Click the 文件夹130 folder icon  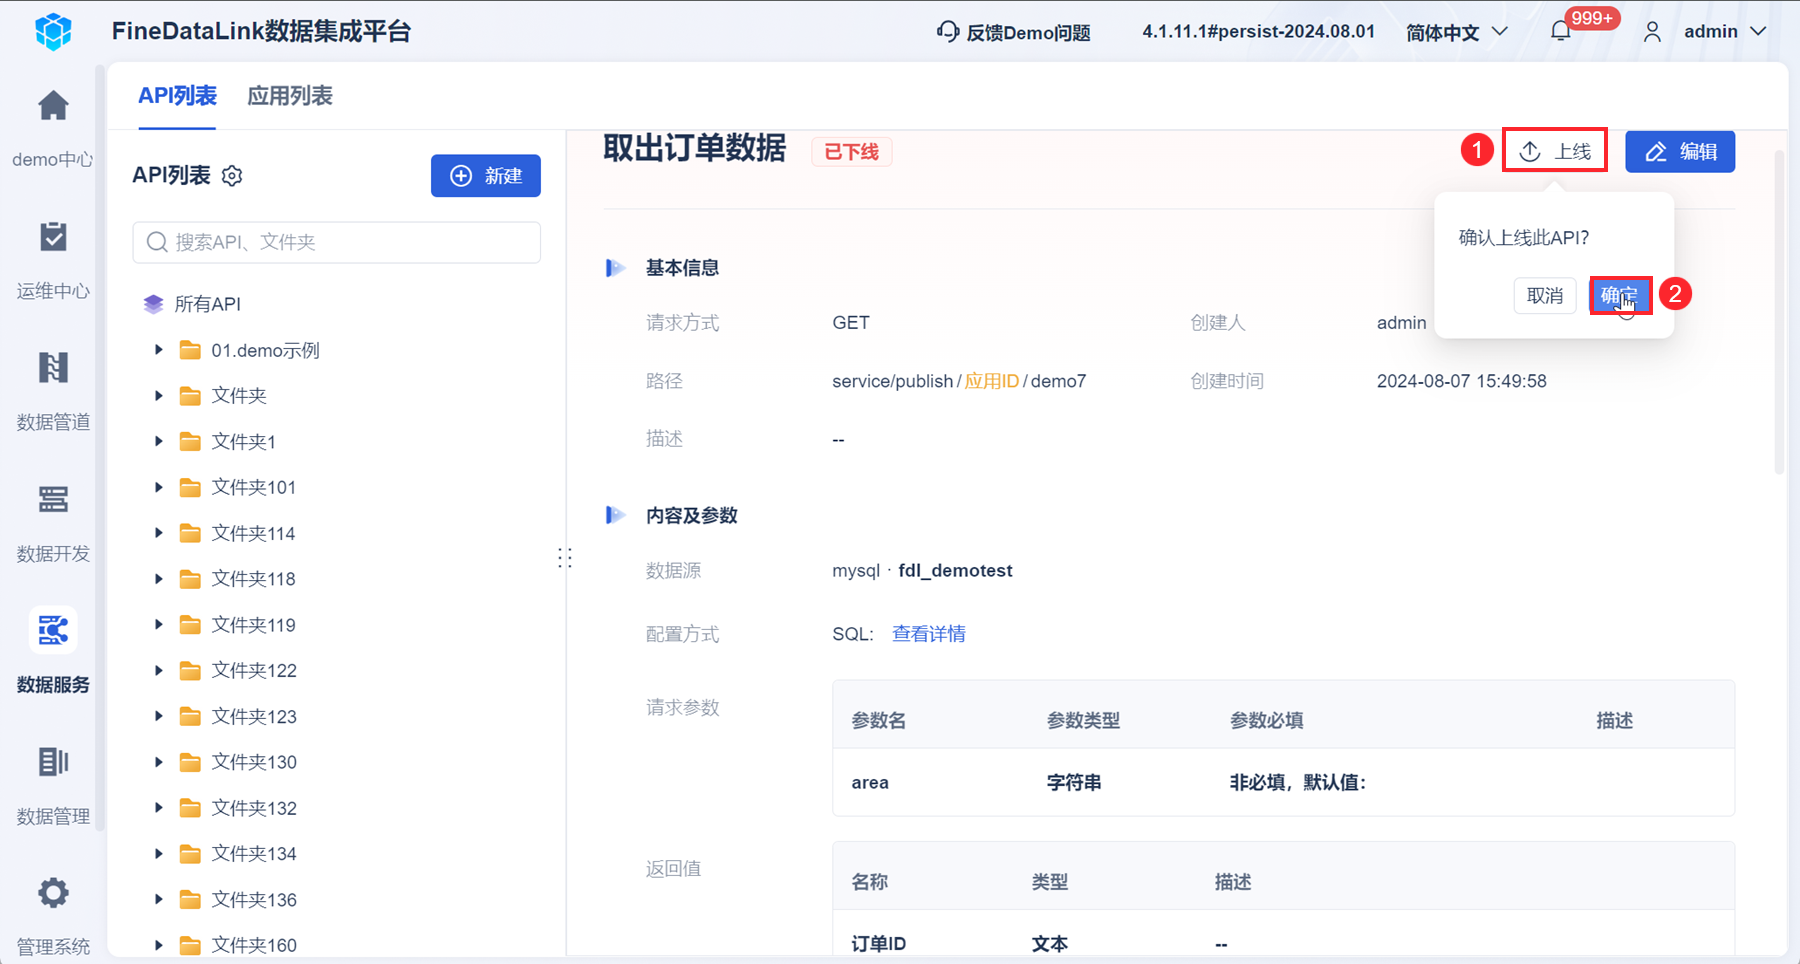point(190,762)
